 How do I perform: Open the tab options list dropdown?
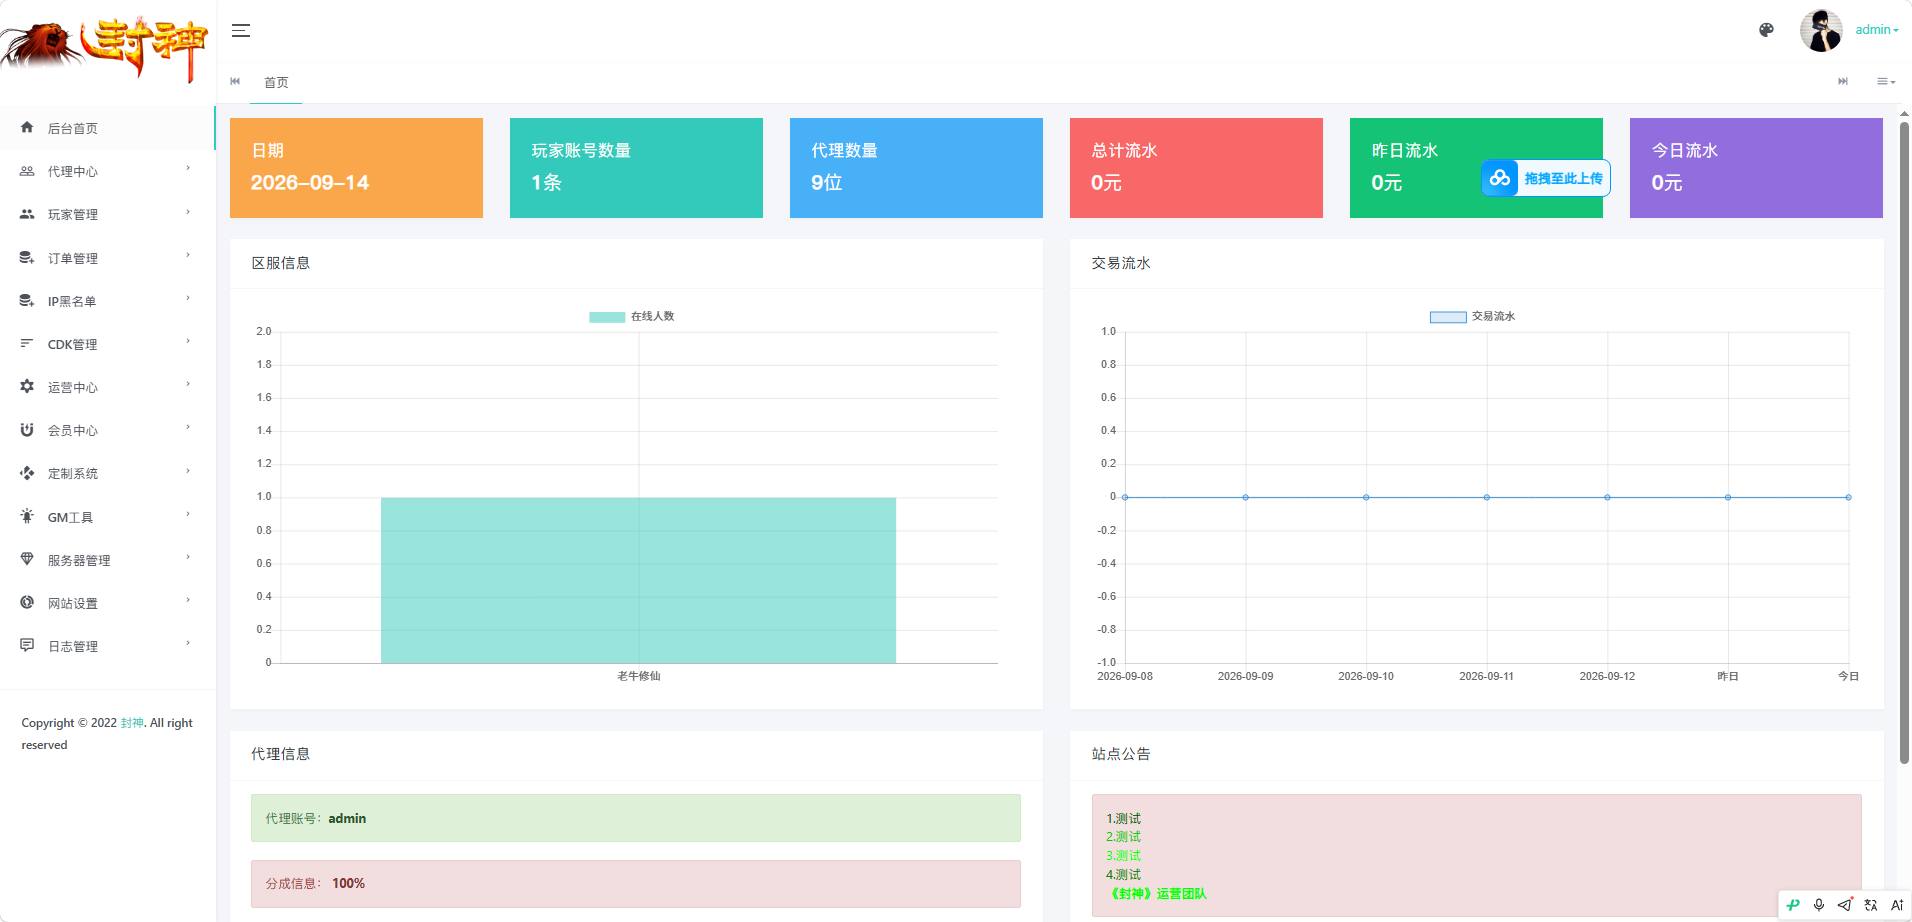pyautogui.click(x=1886, y=81)
